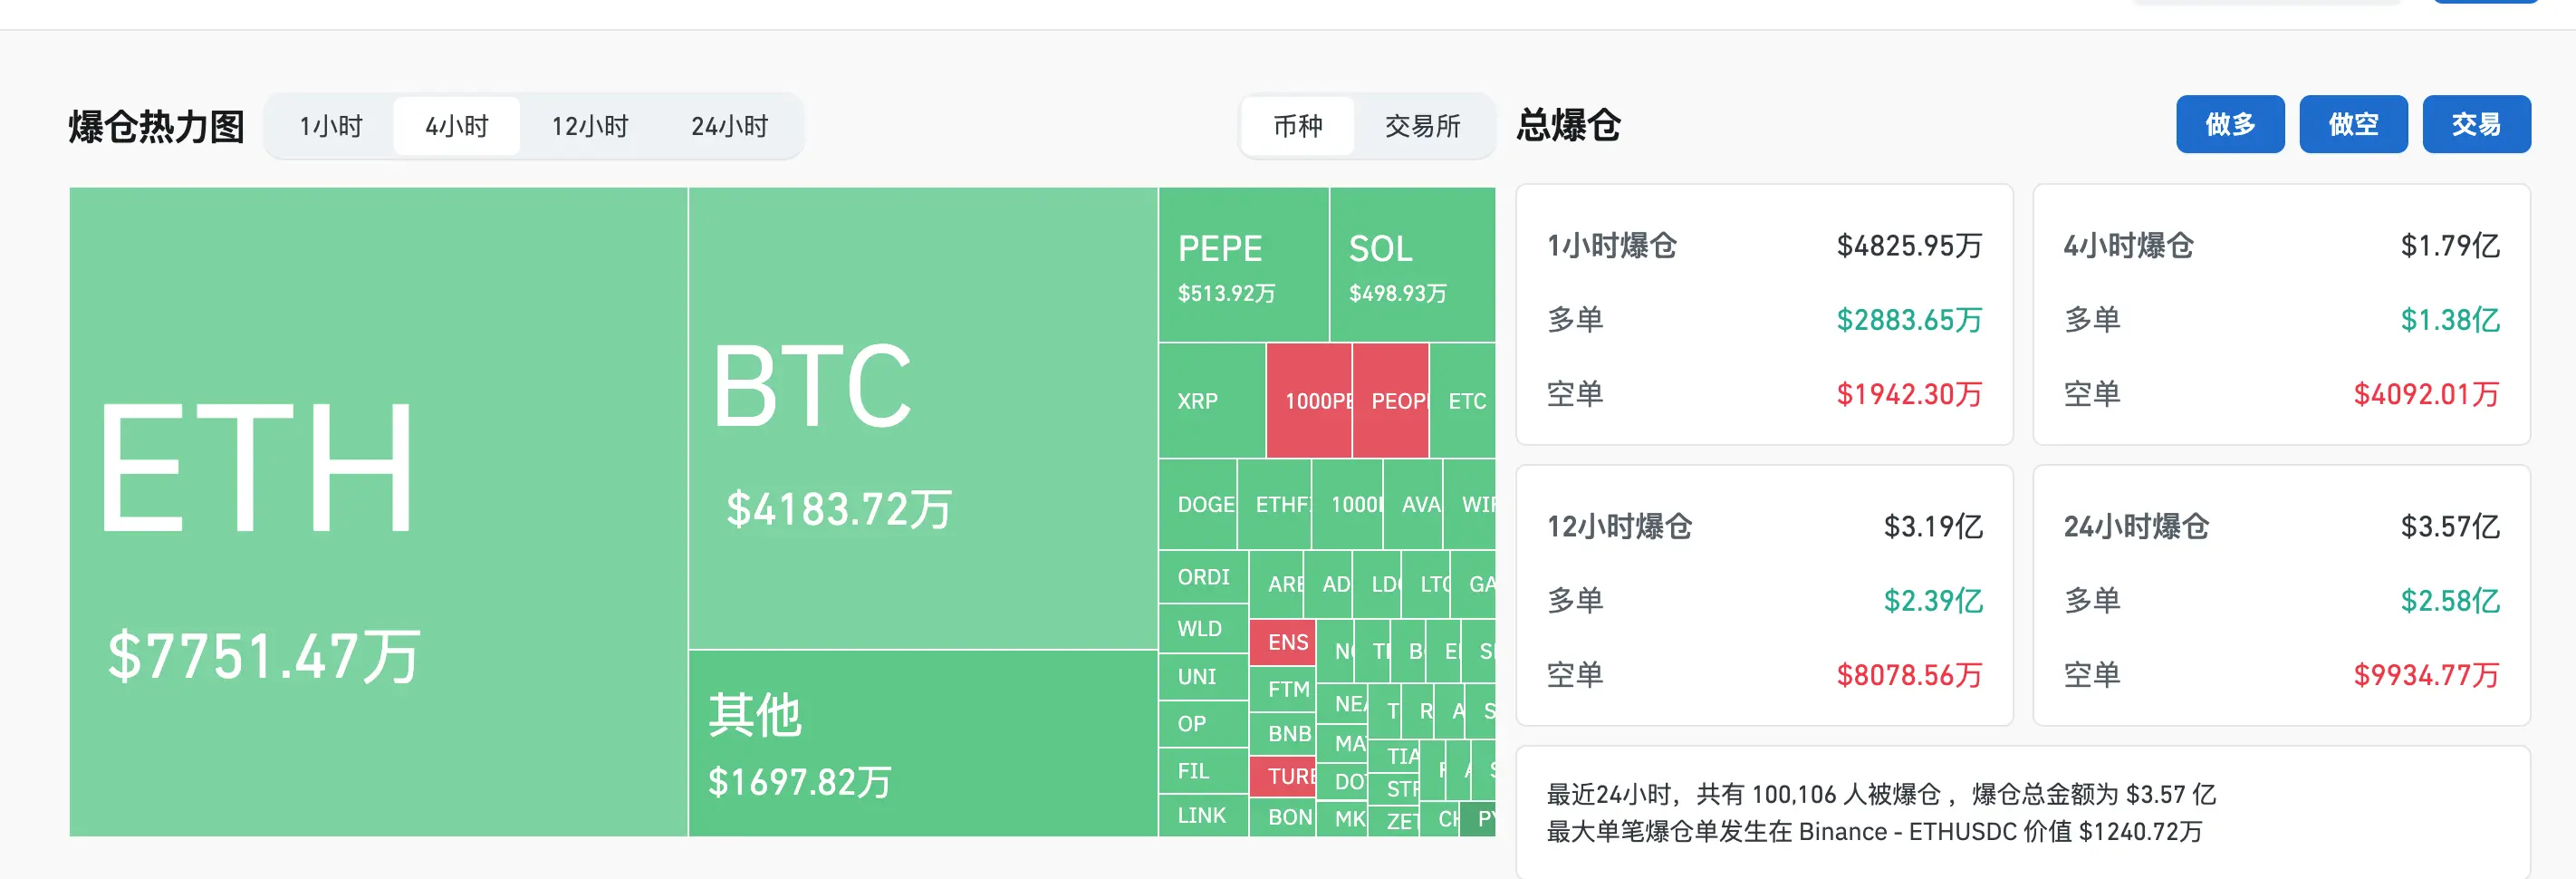Show the 24小时 liquidation heatmap

coord(729,126)
